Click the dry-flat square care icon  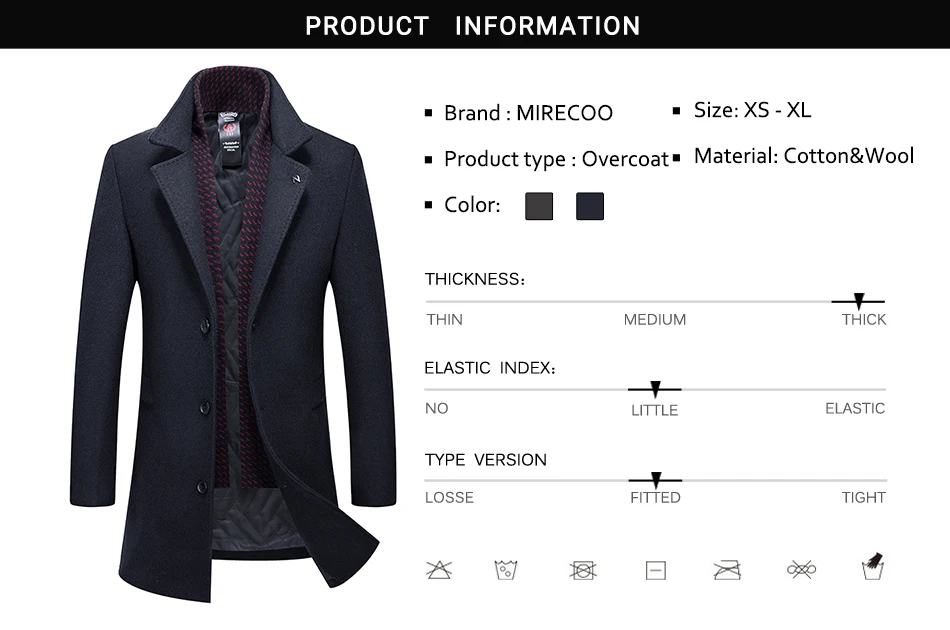tap(656, 570)
